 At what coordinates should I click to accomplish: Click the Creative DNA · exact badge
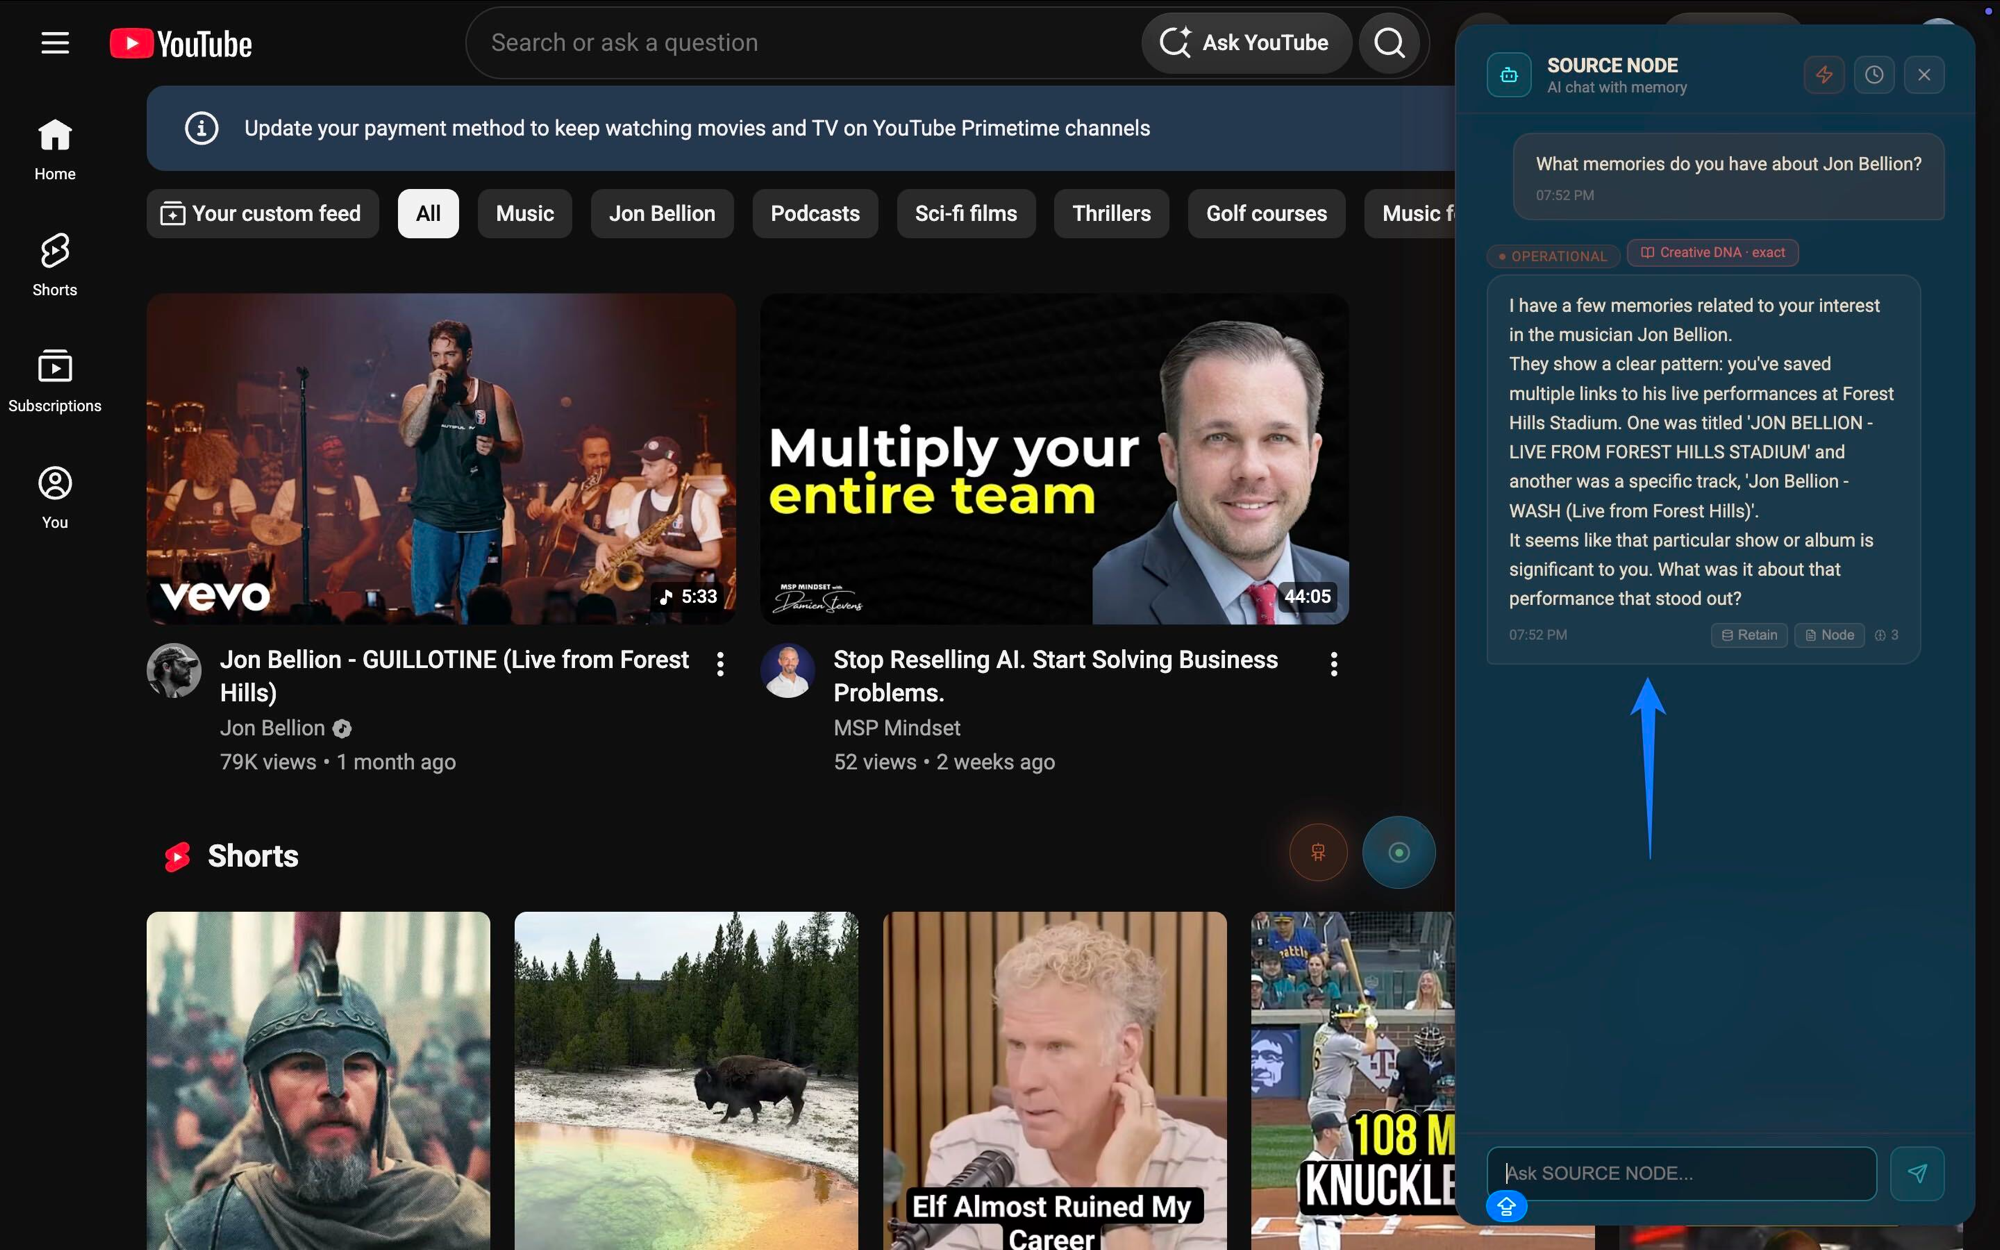click(1713, 253)
